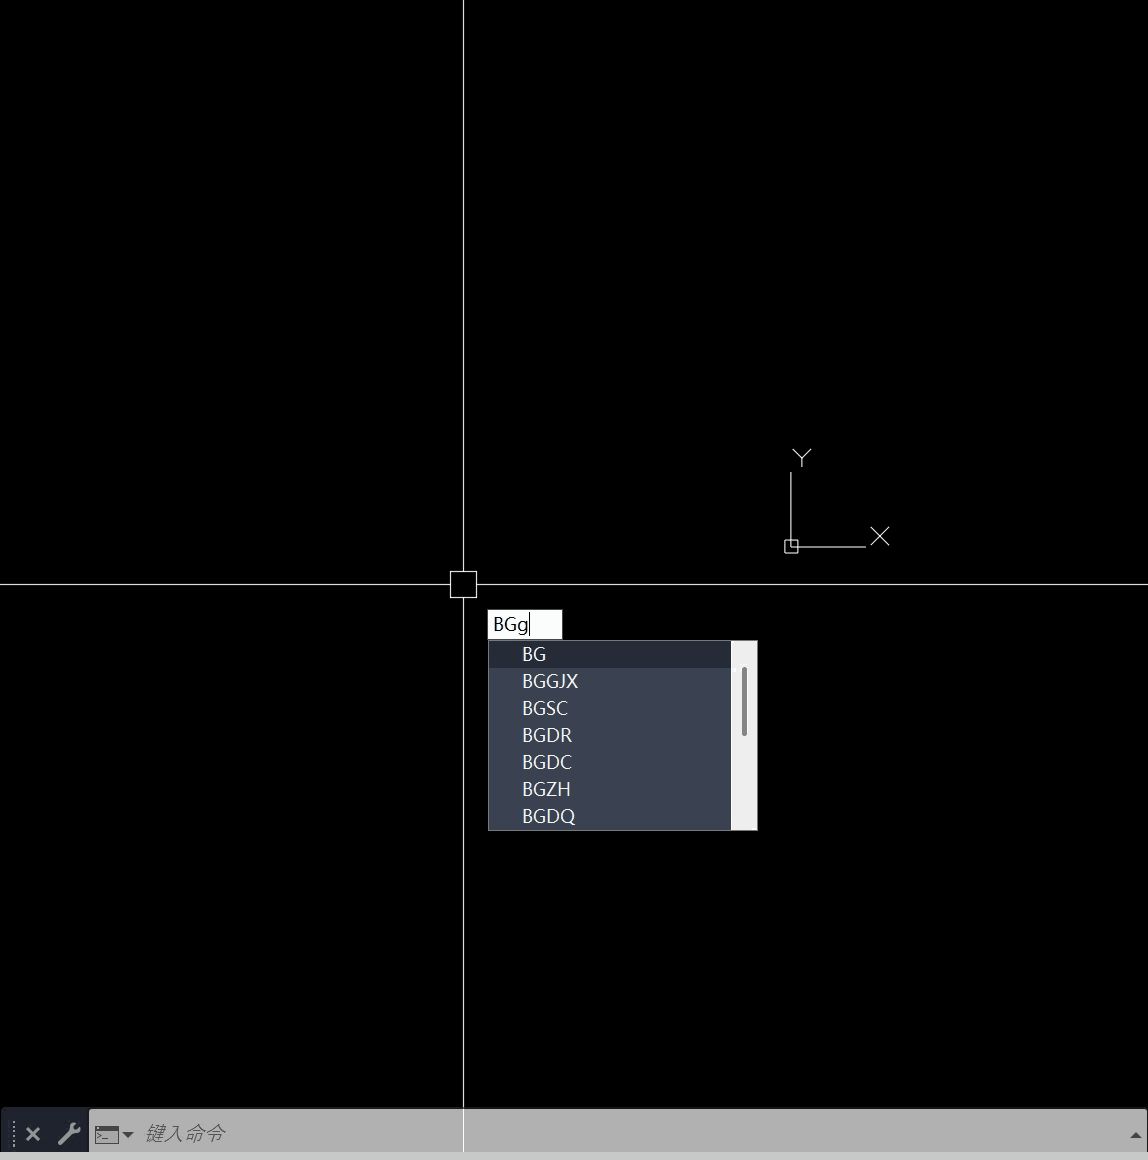The image size is (1148, 1160).
Task: Click the crosshair pickbox at cursor center
Action: pos(463,584)
